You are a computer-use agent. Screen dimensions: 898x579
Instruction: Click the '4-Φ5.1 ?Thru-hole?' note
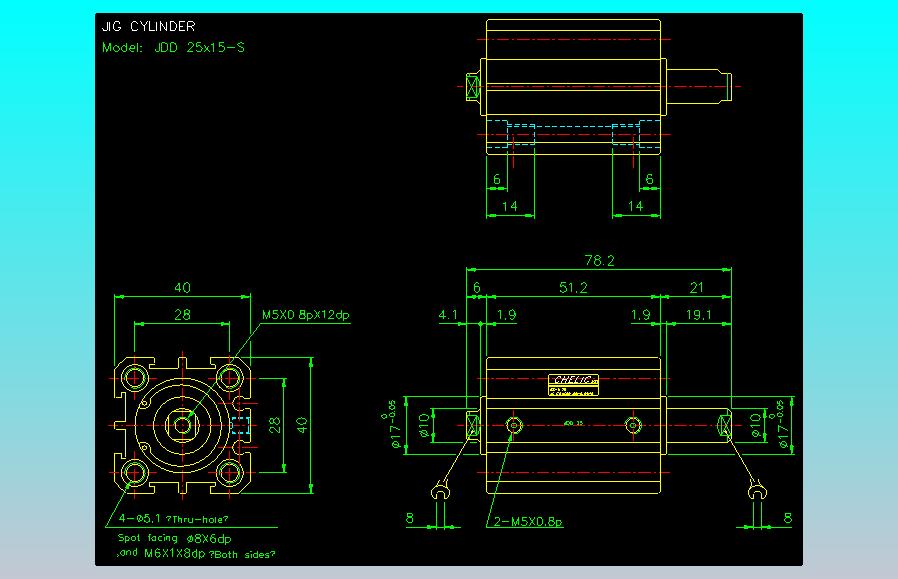[174, 519]
